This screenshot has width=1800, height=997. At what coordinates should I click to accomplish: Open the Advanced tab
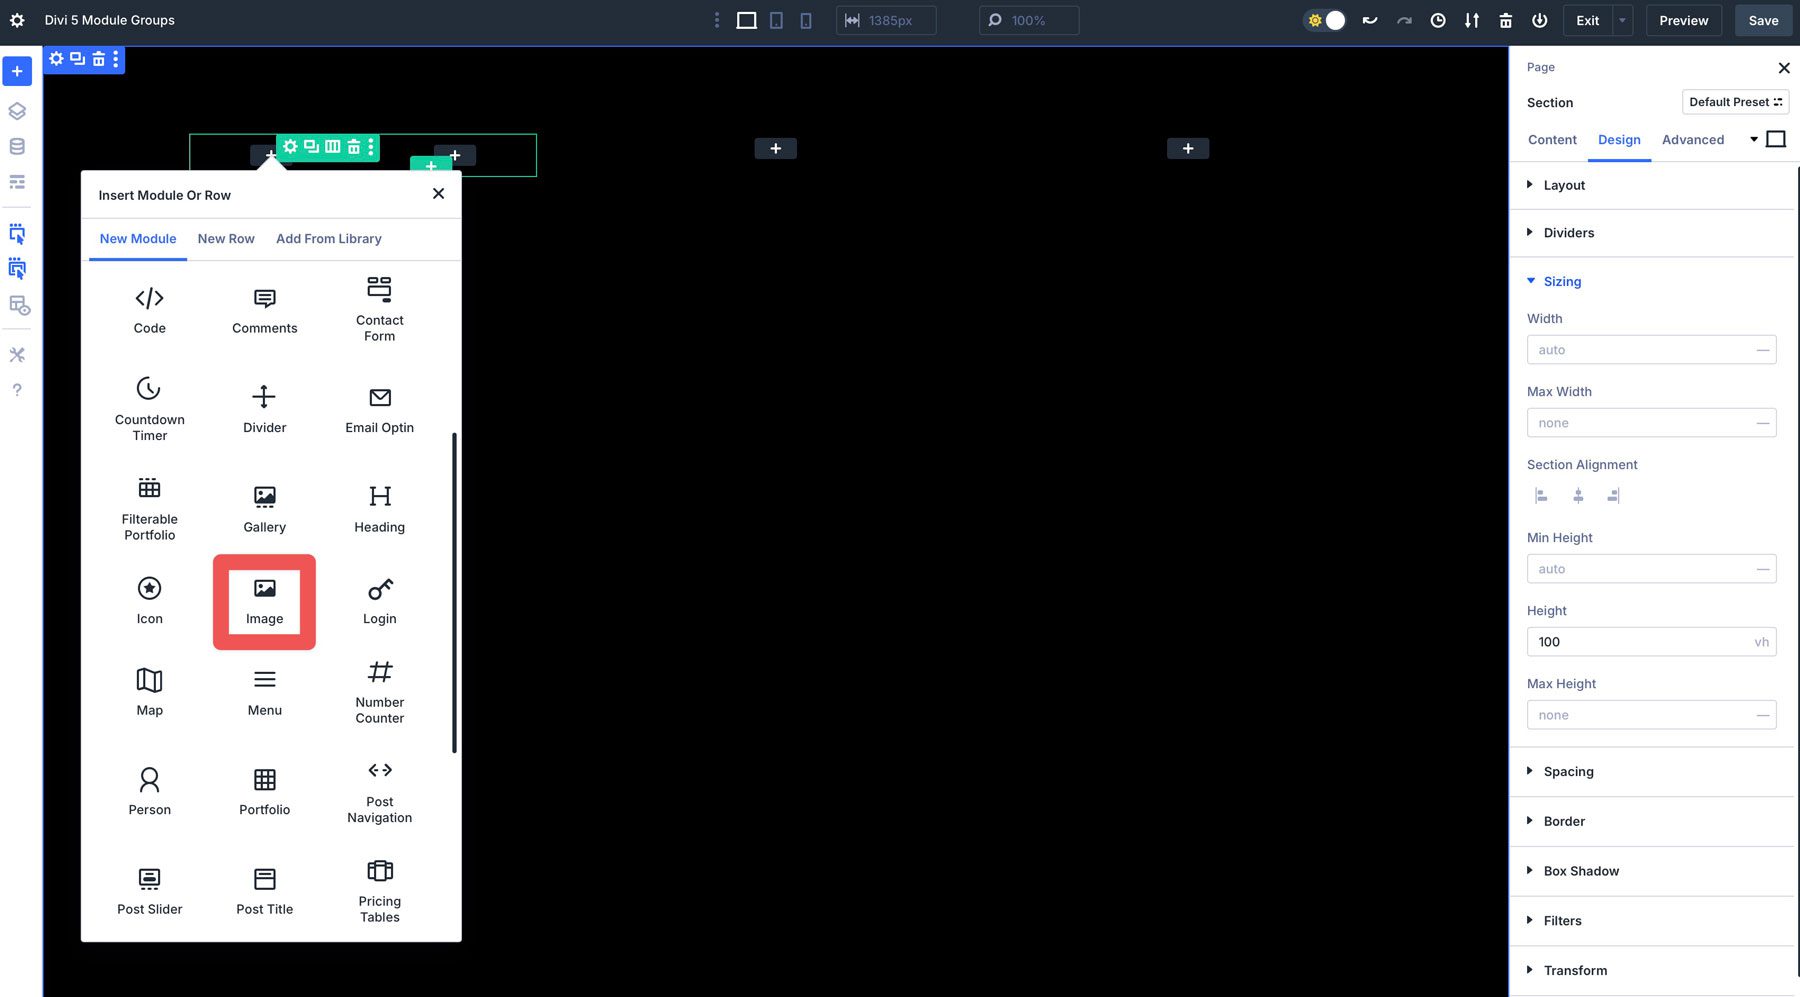pyautogui.click(x=1693, y=139)
